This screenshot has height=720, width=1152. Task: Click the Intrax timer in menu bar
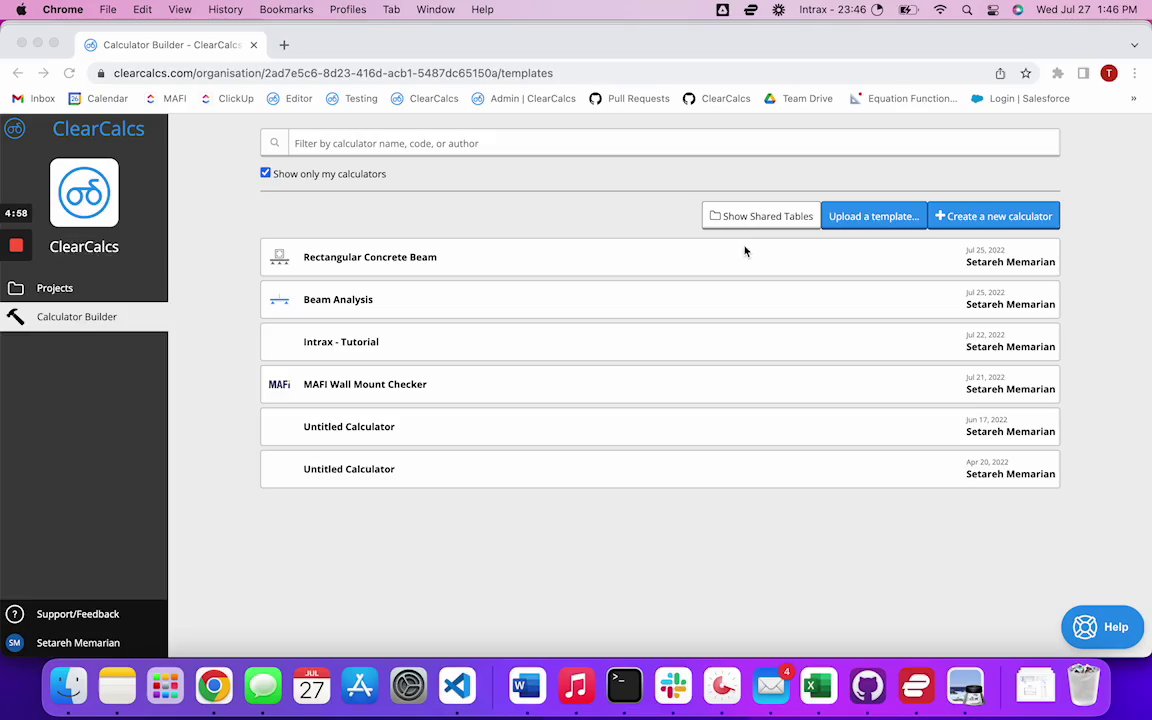tap(840, 10)
